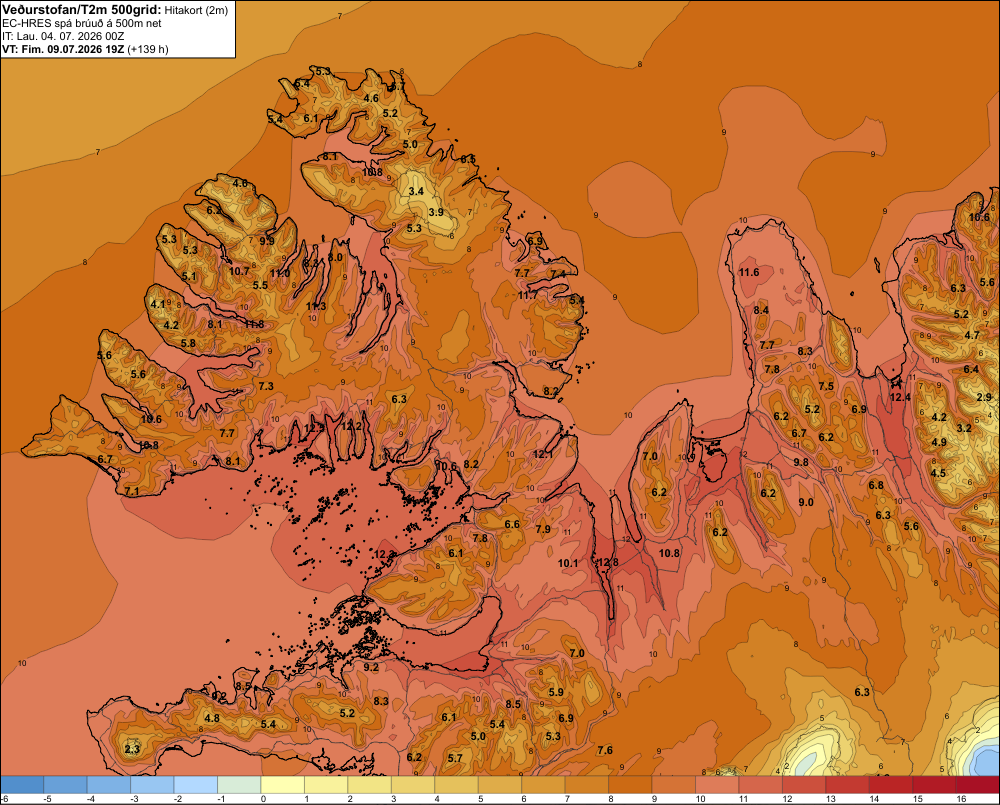Click the Veðurstofan/T2m 500grid title text
The image size is (1000, 805).
point(81,10)
